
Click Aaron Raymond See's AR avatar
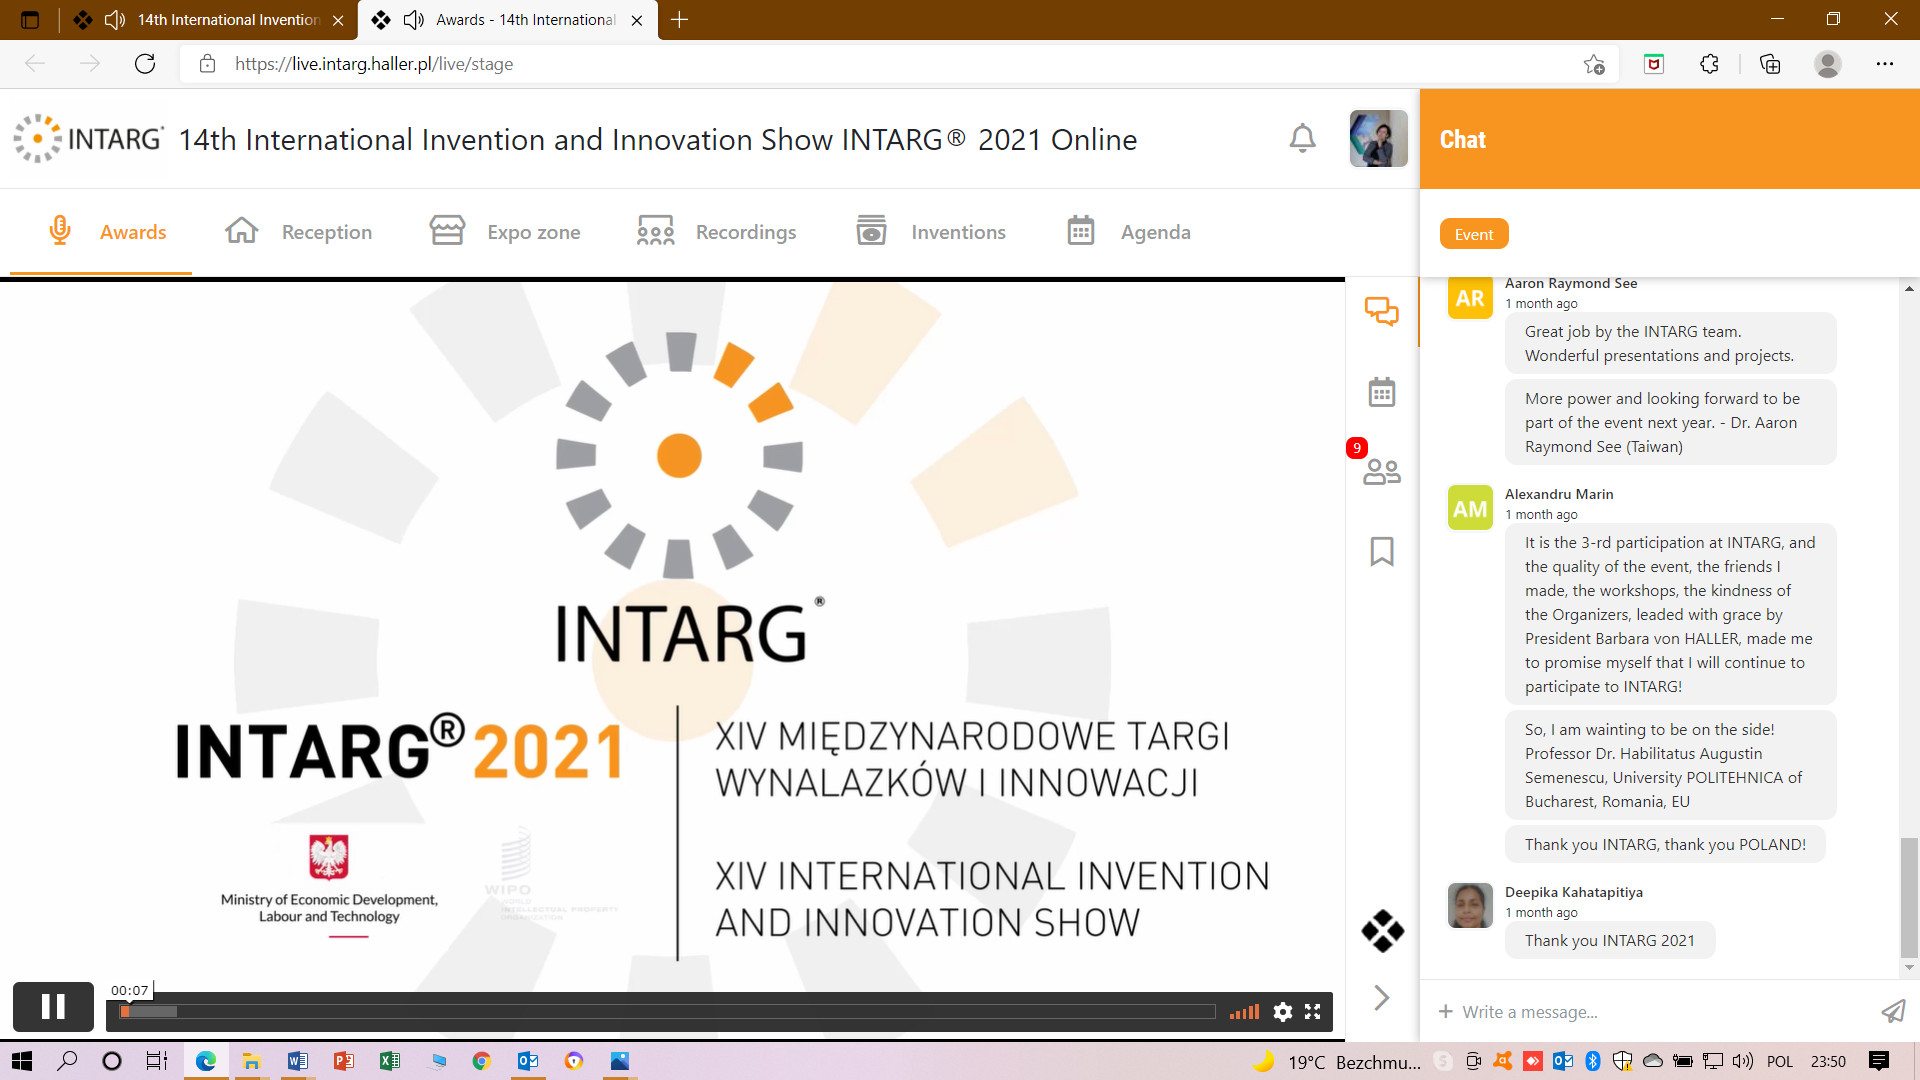1470,298
